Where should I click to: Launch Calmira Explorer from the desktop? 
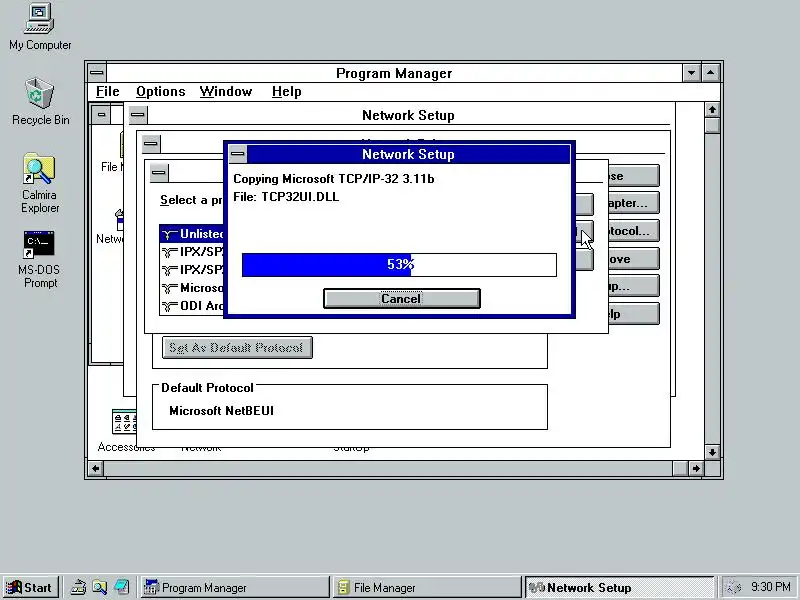tap(40, 183)
